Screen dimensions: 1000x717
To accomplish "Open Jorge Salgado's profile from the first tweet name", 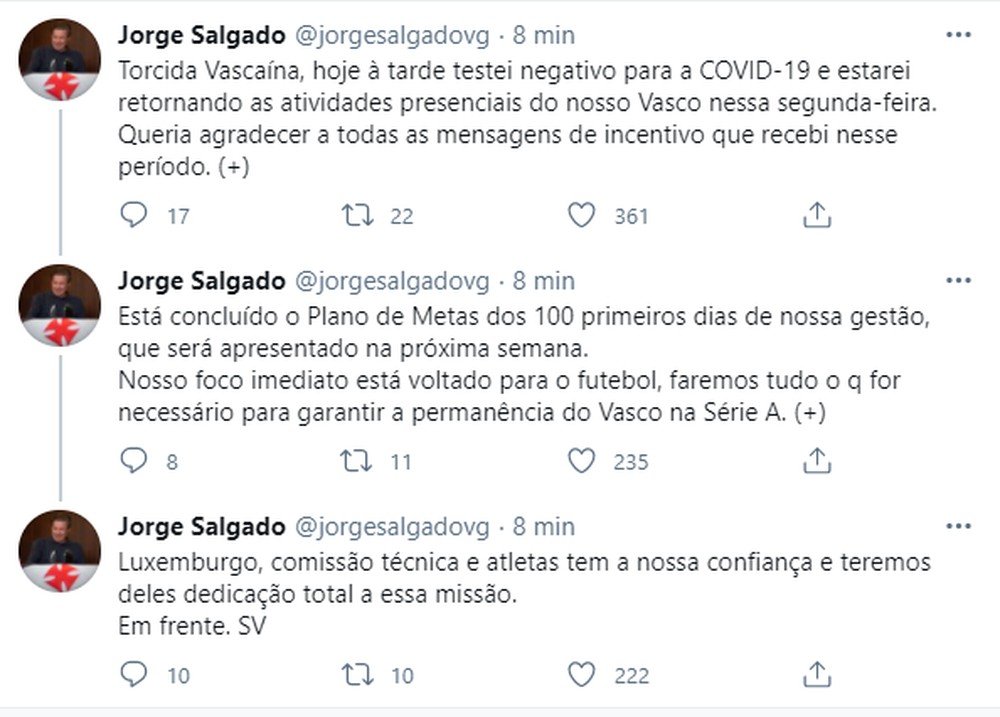I will point(201,35).
